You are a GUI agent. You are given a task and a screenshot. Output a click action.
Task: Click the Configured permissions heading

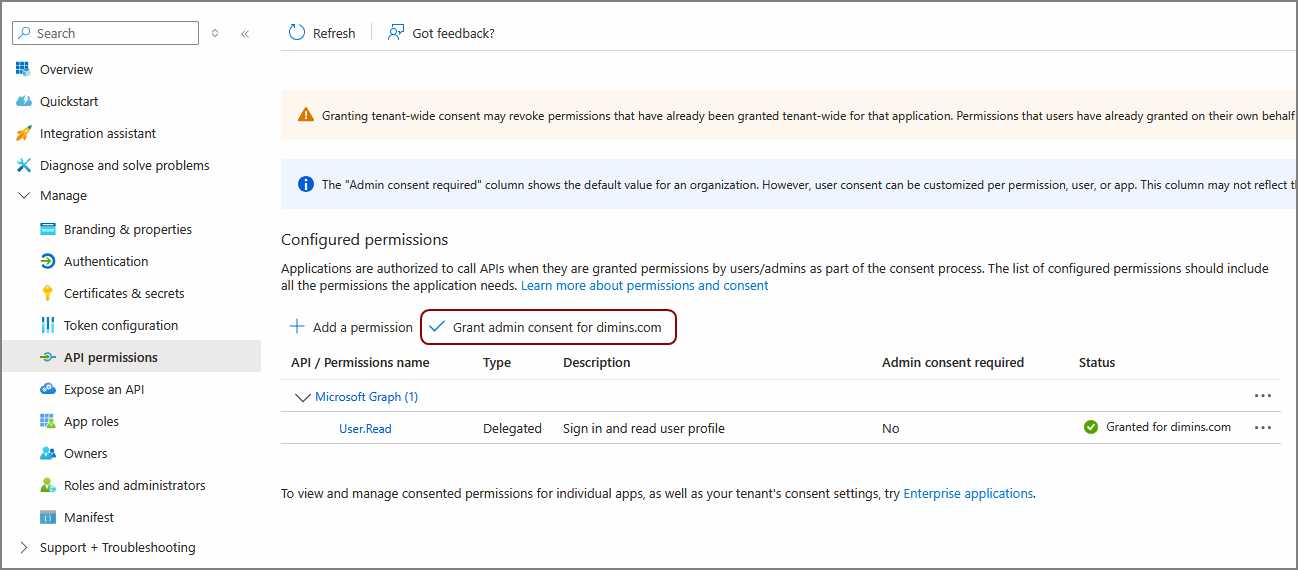click(x=364, y=239)
